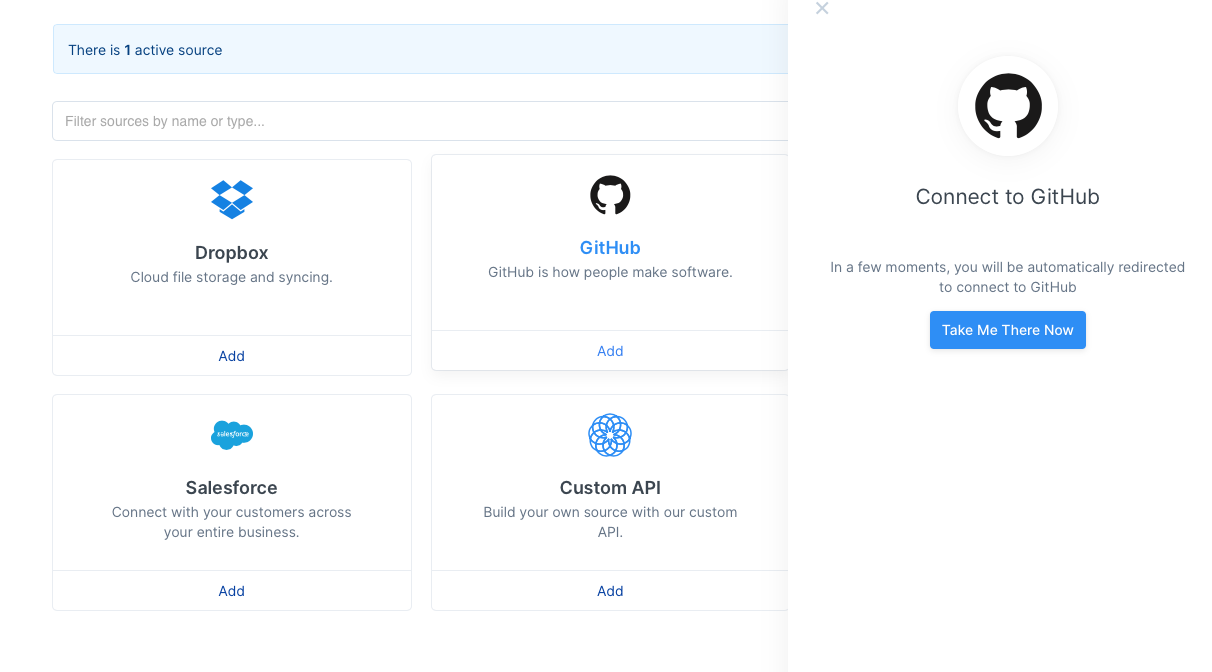Add the GitHub source

pyautogui.click(x=610, y=351)
